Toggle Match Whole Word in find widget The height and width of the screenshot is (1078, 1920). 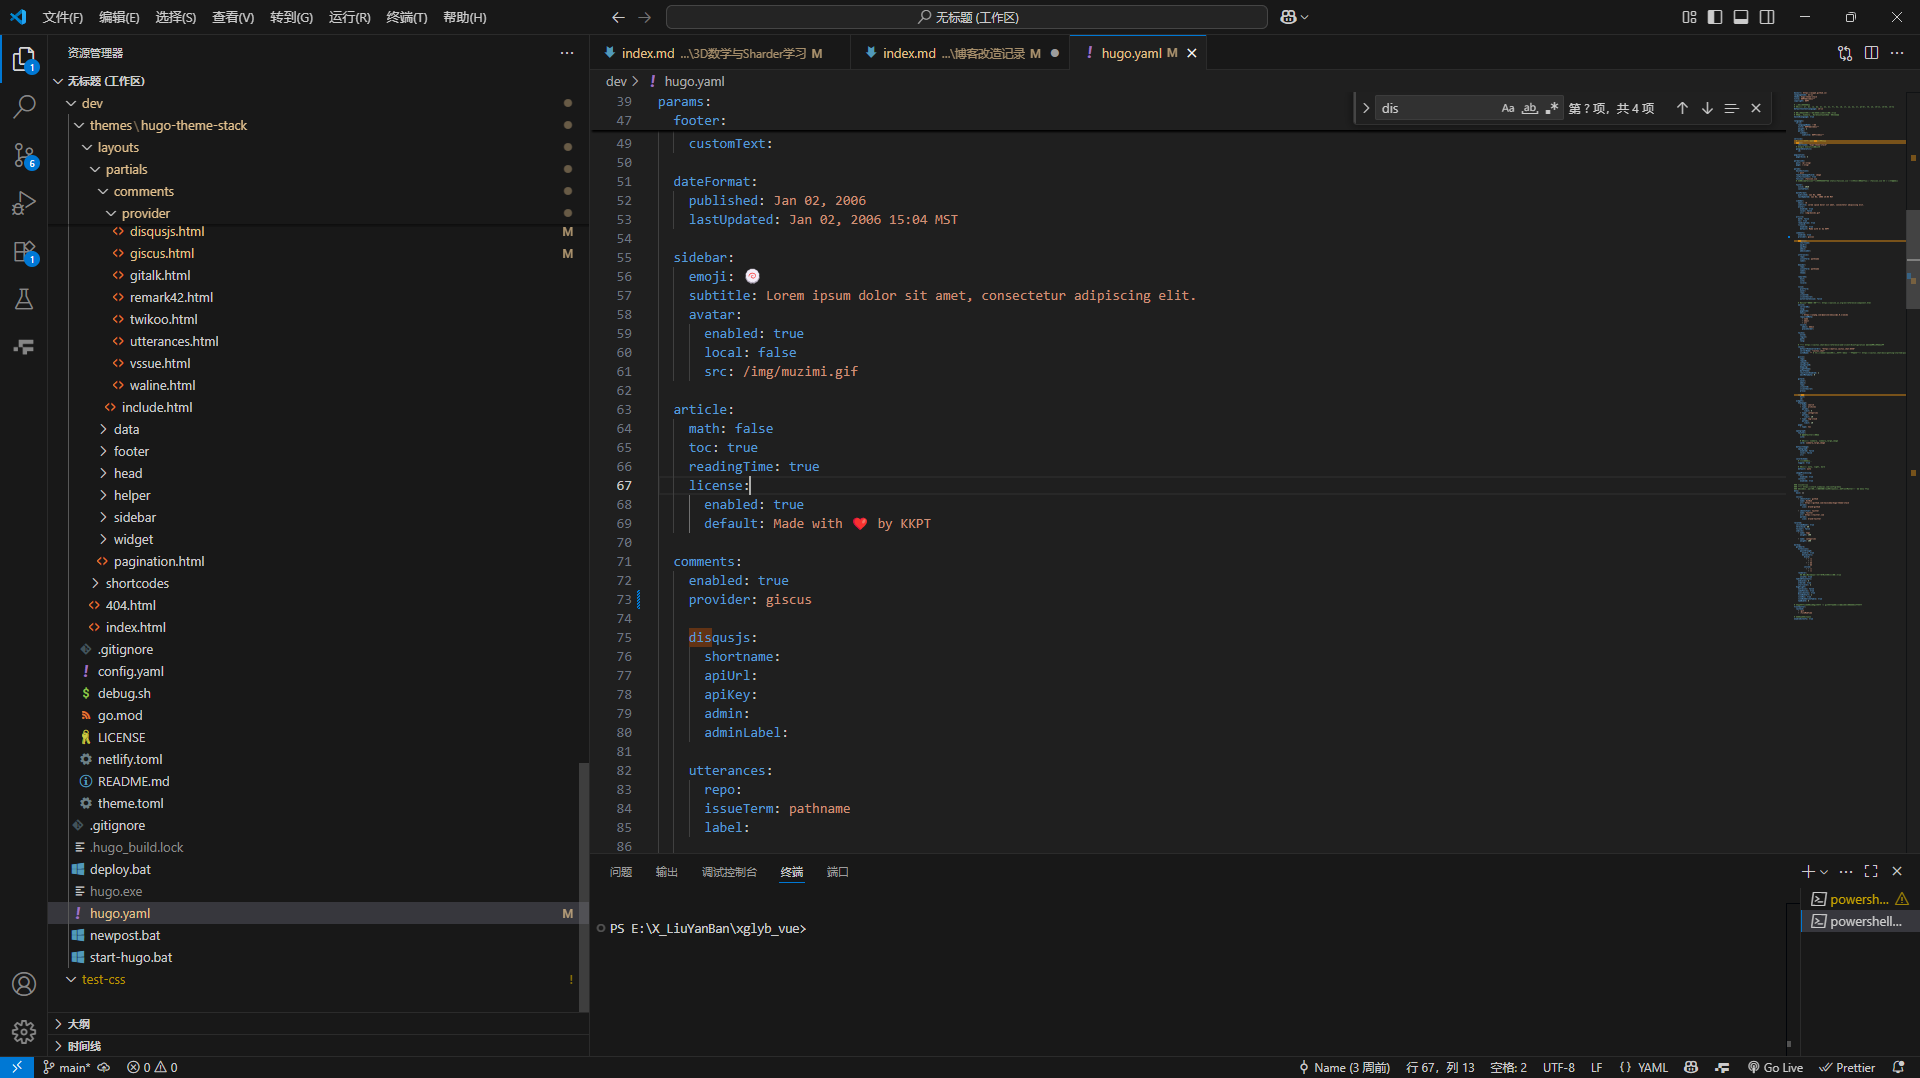click(x=1529, y=108)
